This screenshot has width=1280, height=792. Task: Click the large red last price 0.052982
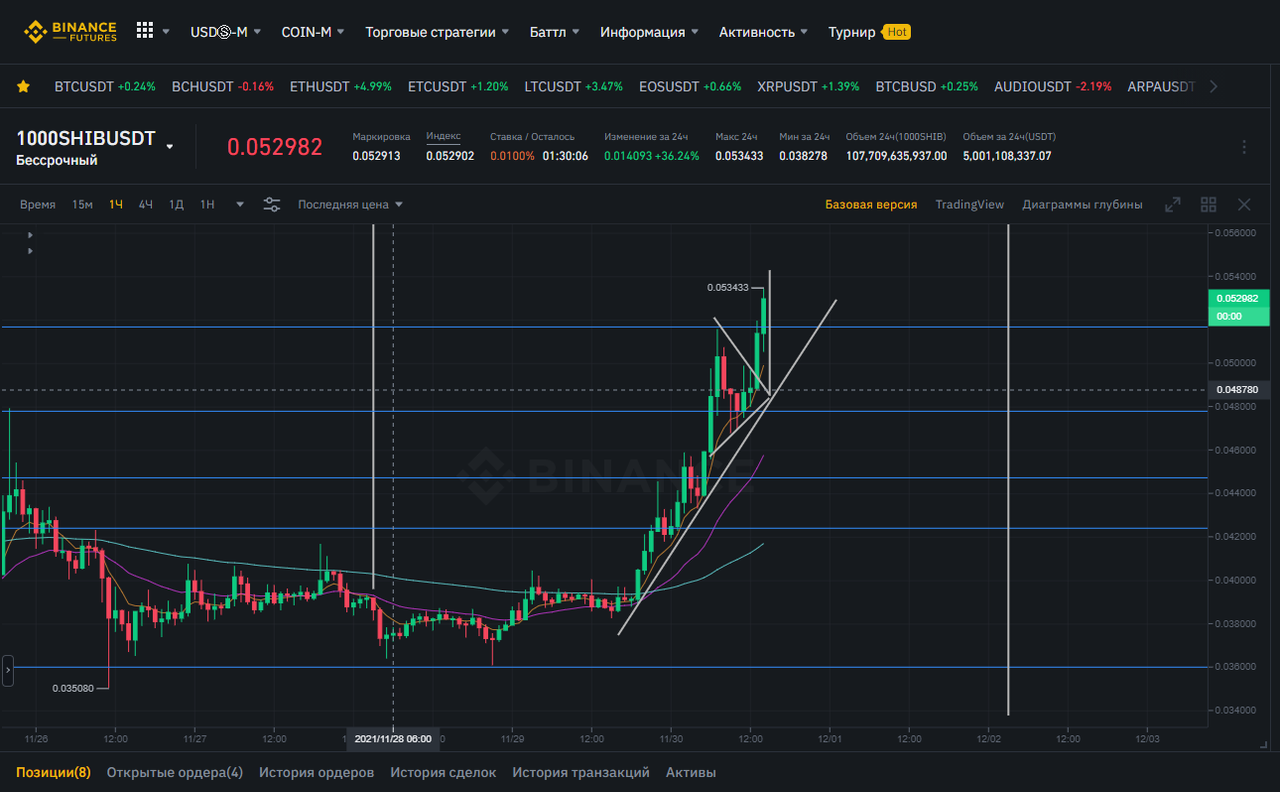tap(275, 147)
